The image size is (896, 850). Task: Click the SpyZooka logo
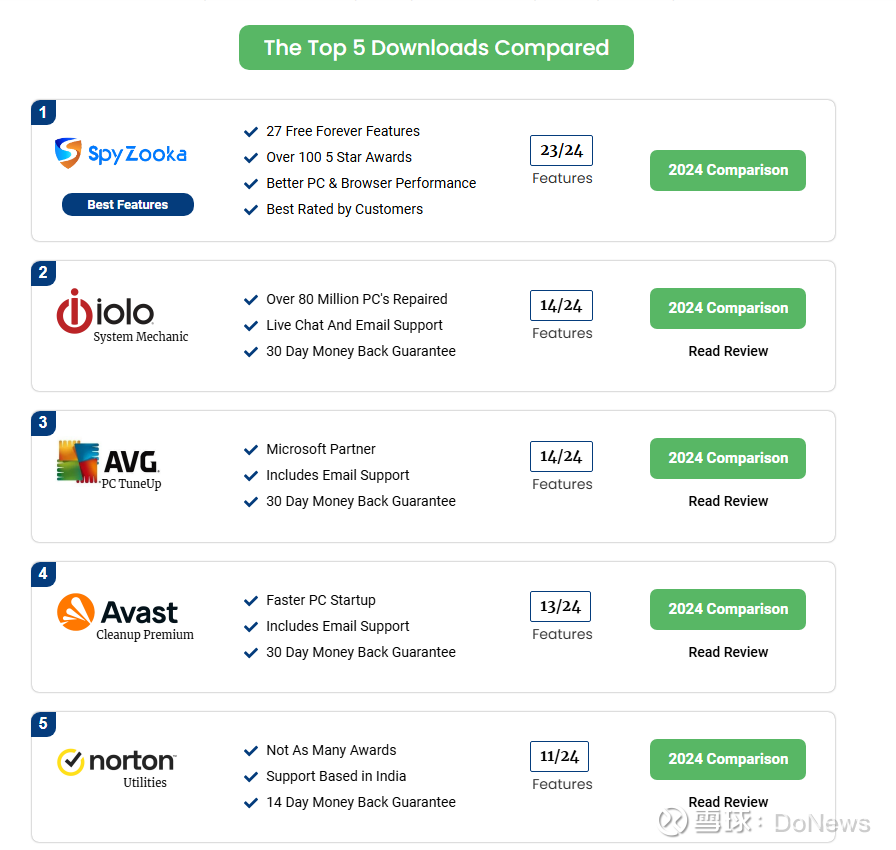121,153
